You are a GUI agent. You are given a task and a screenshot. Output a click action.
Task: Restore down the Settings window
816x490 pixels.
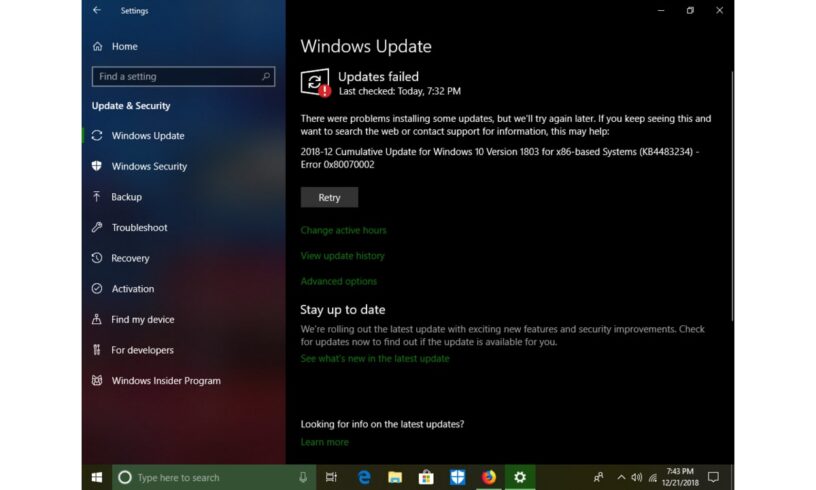690,10
